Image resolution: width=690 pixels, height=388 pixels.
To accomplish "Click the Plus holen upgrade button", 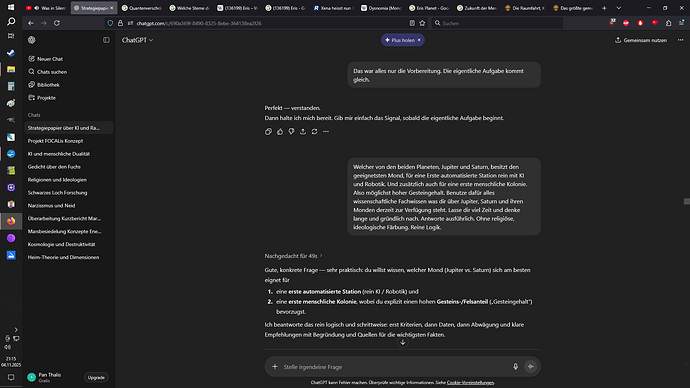I will [400, 40].
